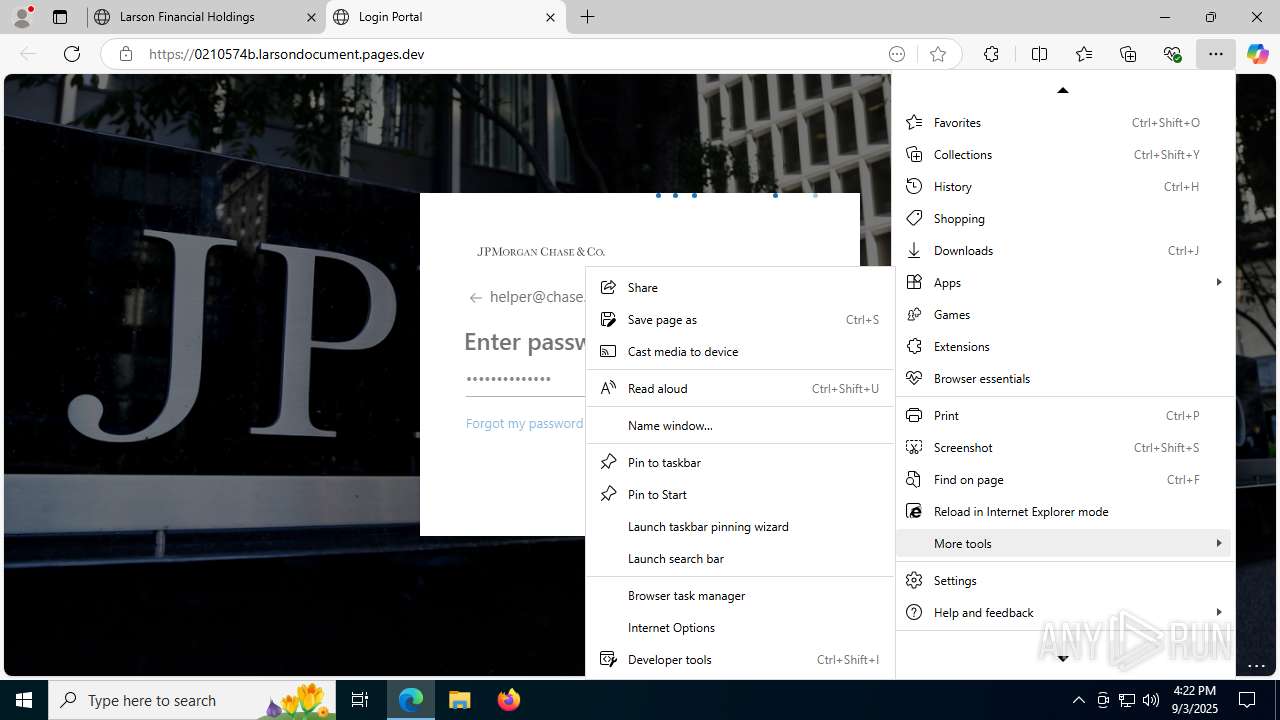Click the Settings and more ellipsis button
The image size is (1280, 720).
(x=1215, y=54)
